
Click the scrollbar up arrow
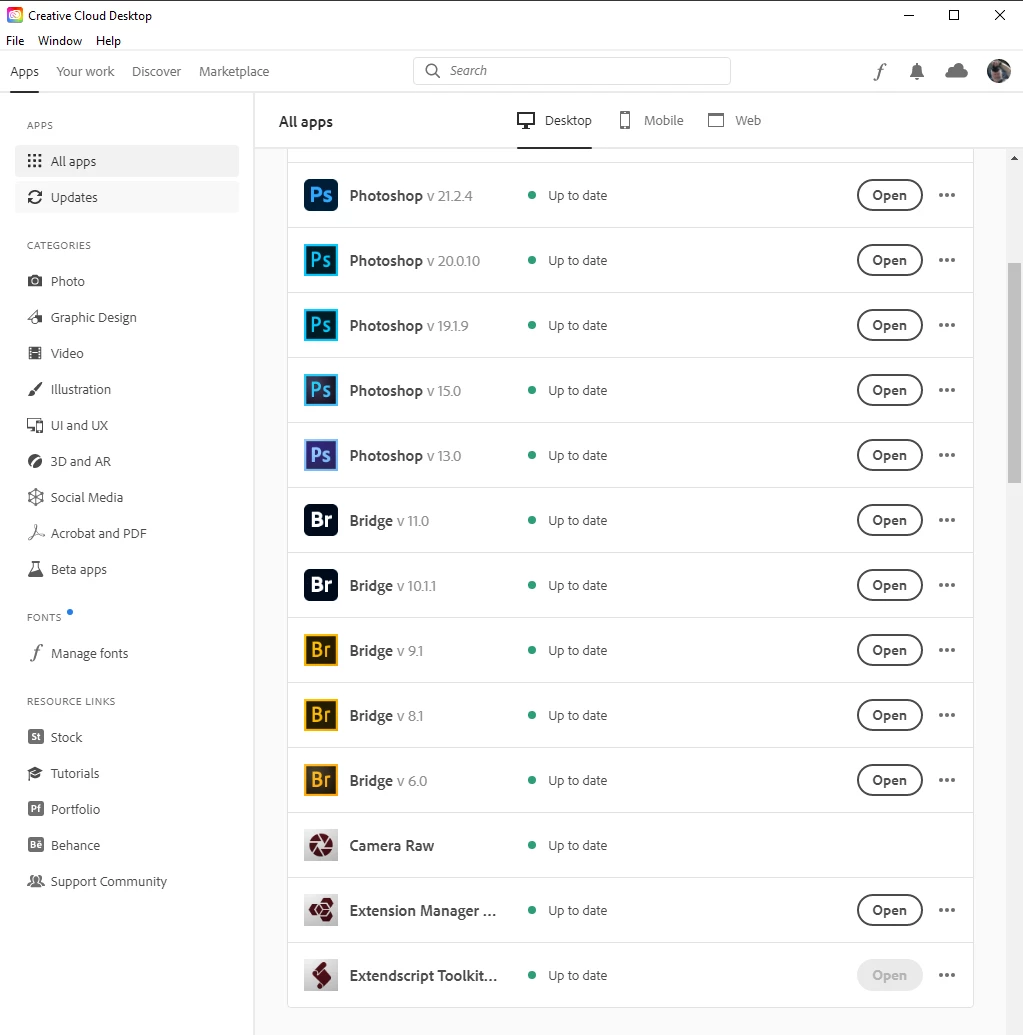pos(1014,158)
